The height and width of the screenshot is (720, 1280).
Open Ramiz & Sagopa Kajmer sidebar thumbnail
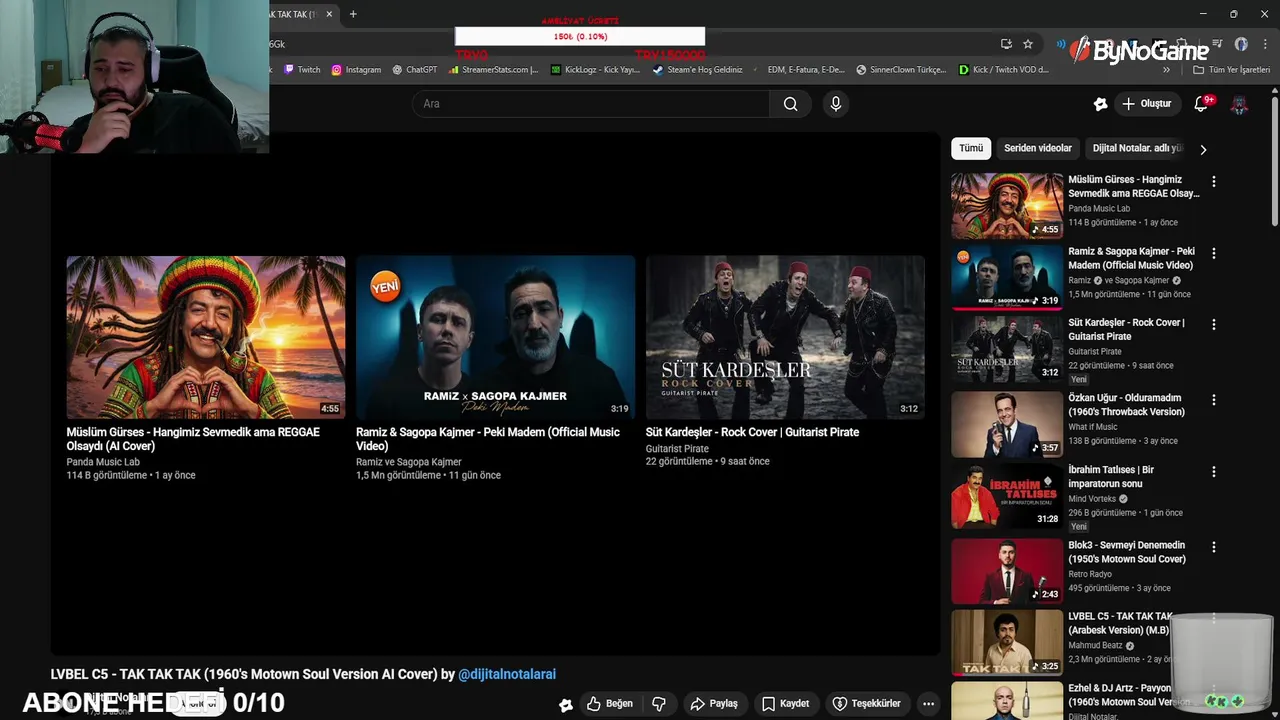click(x=1007, y=277)
